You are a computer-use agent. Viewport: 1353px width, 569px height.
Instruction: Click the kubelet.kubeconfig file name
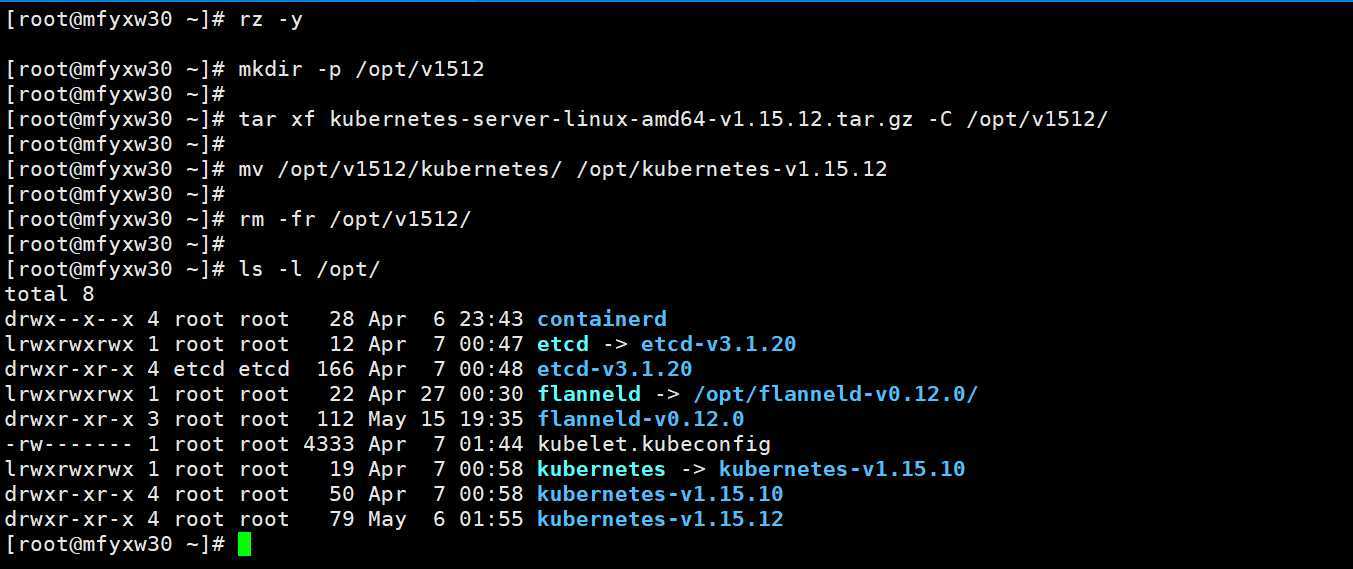653,444
